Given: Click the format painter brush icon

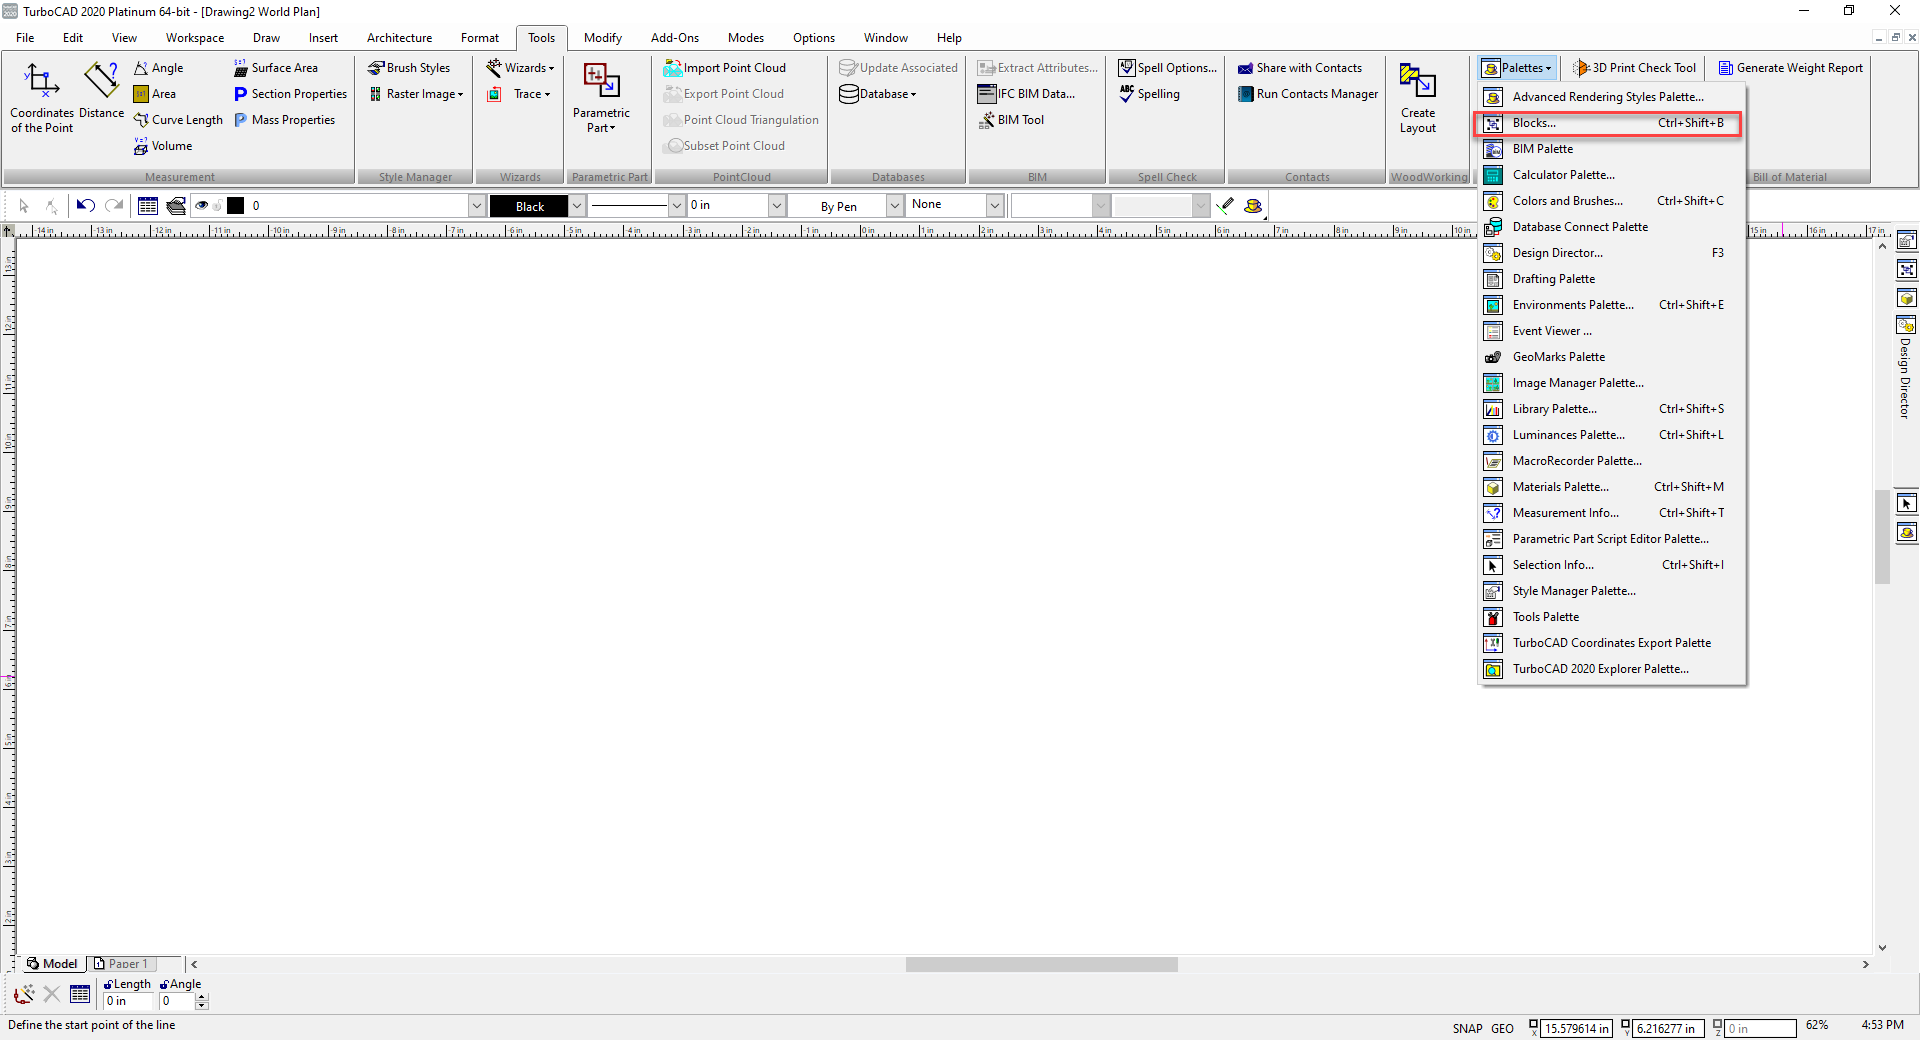Looking at the screenshot, I should click(1225, 206).
